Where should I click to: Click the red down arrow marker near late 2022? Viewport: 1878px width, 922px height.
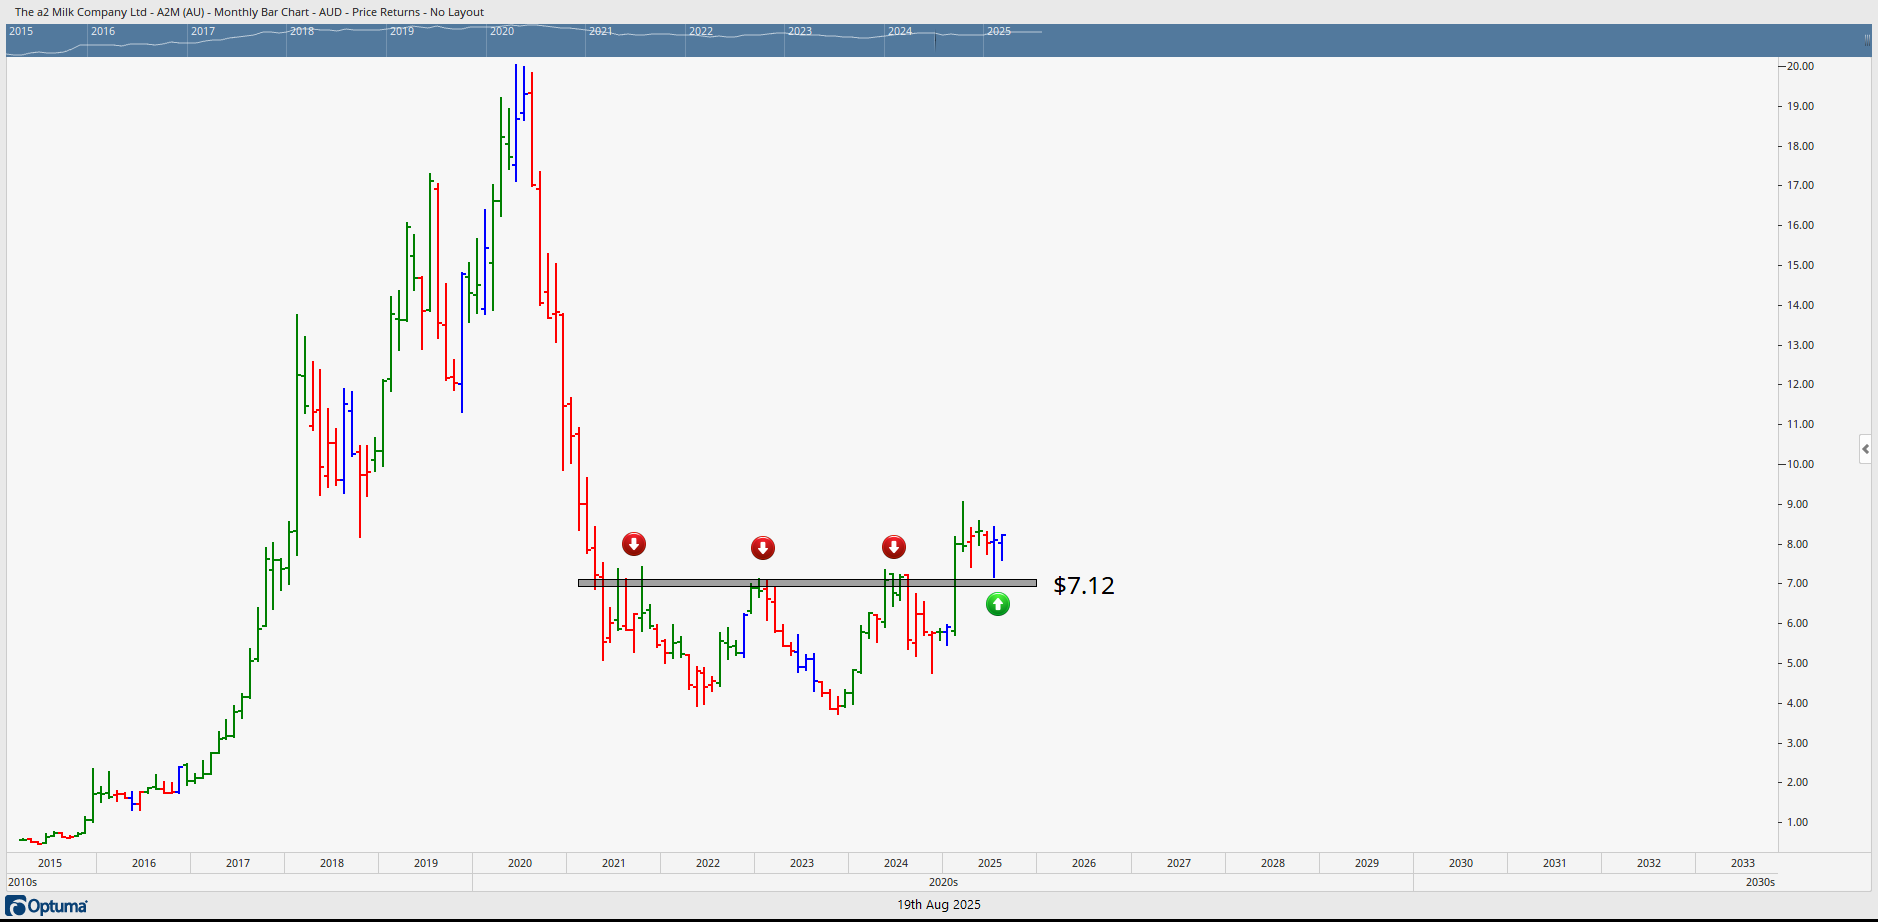pos(763,548)
